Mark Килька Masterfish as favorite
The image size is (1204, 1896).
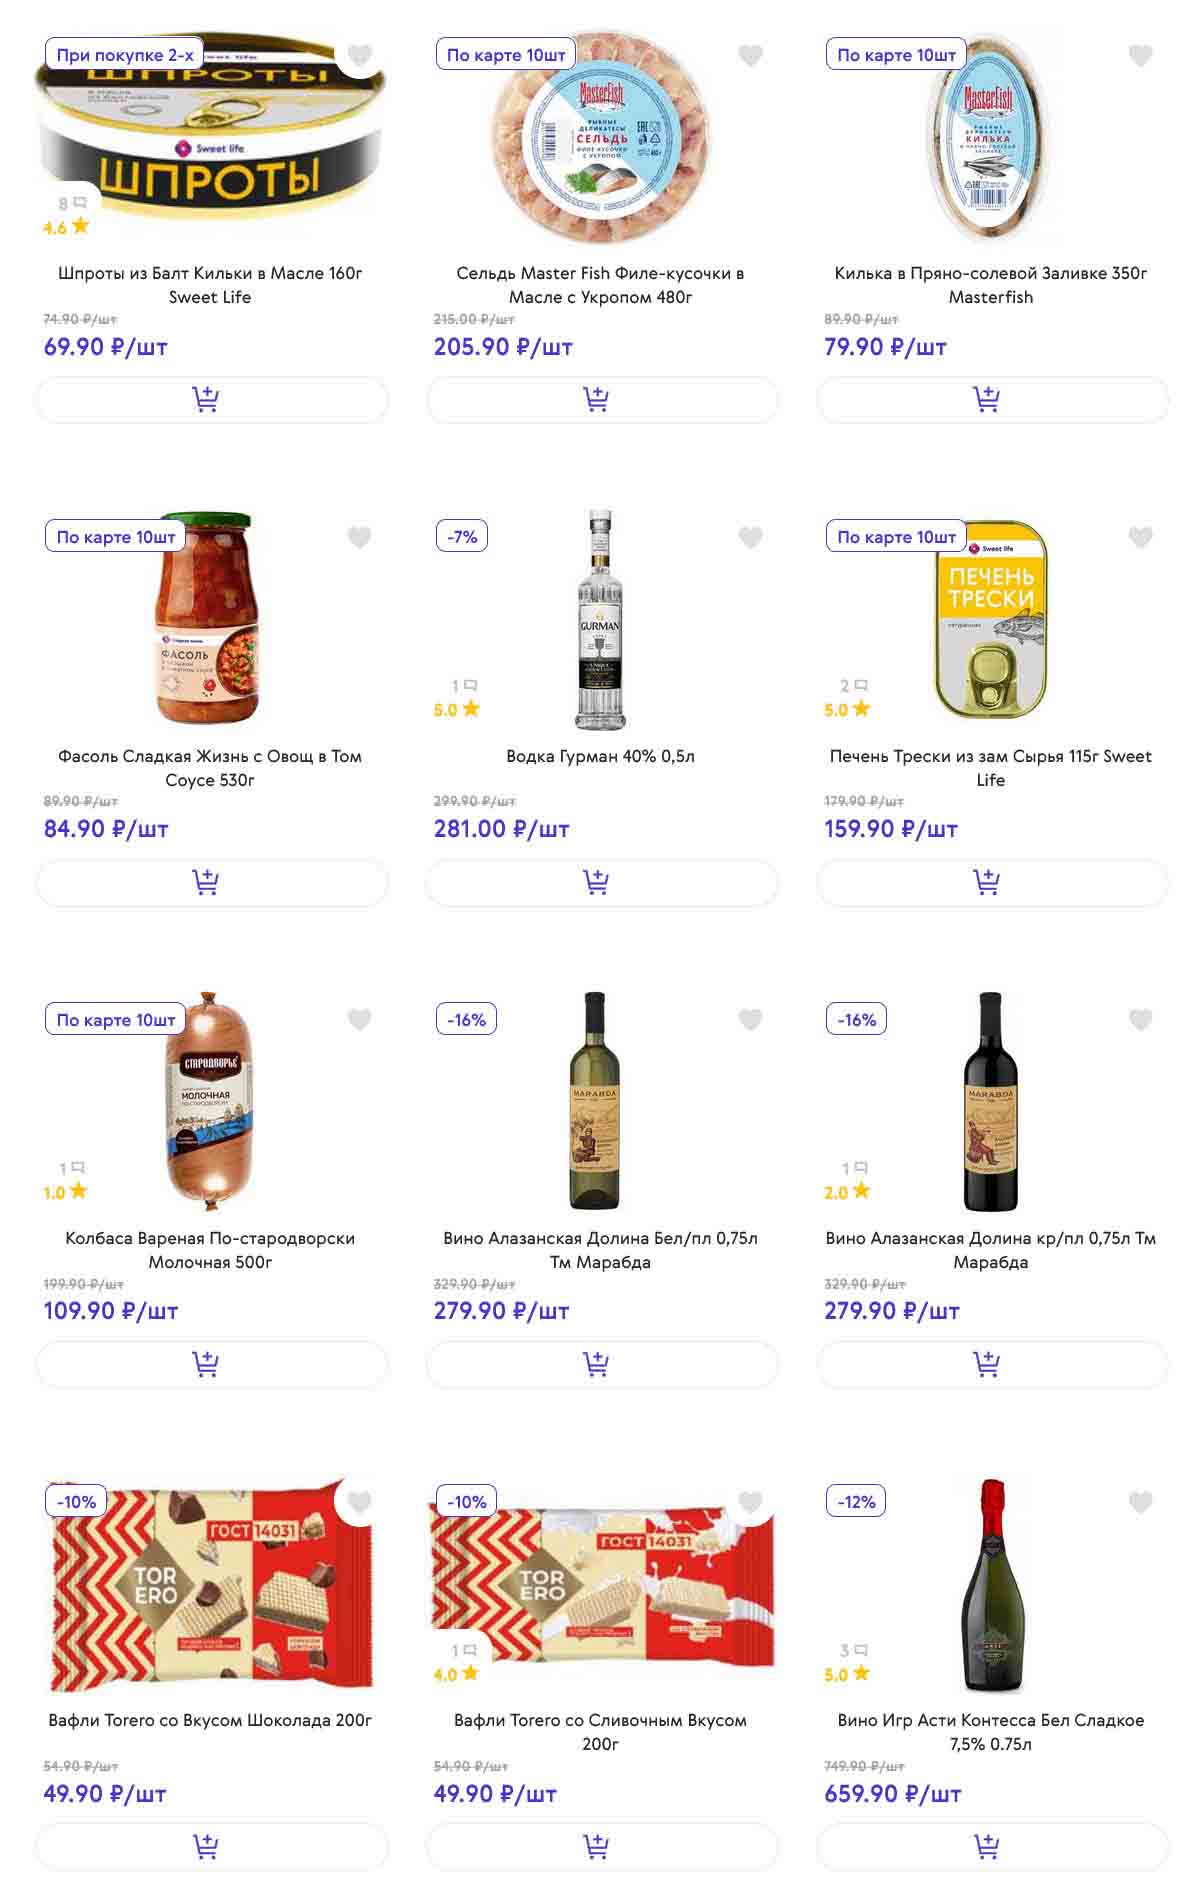[x=1140, y=56]
